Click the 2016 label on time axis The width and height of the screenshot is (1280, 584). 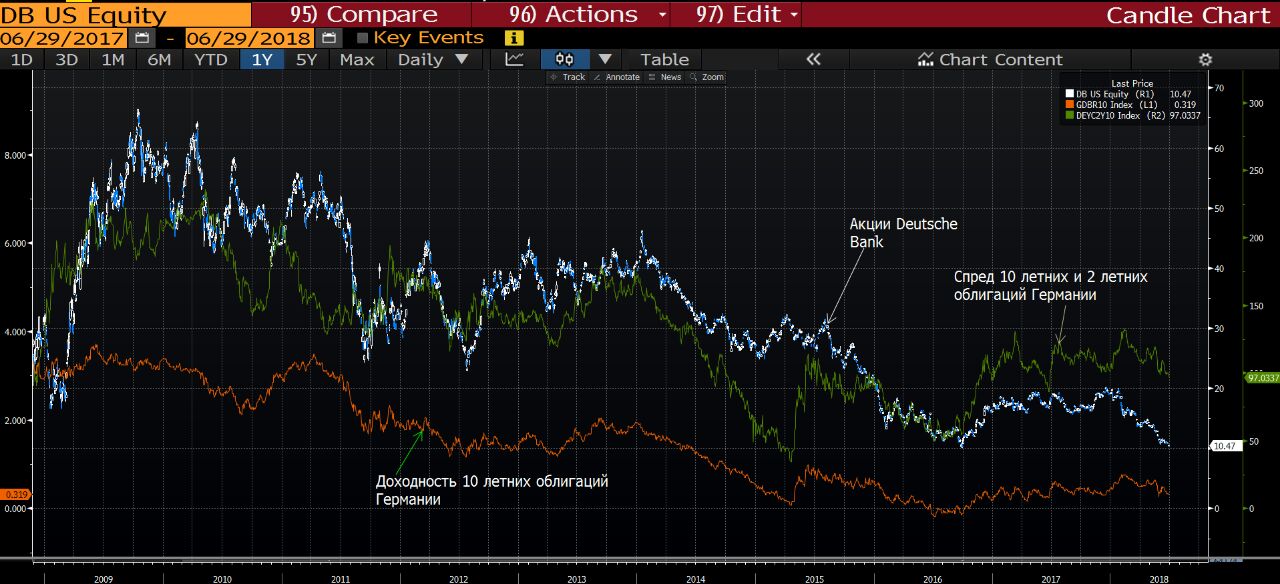pos(932,579)
